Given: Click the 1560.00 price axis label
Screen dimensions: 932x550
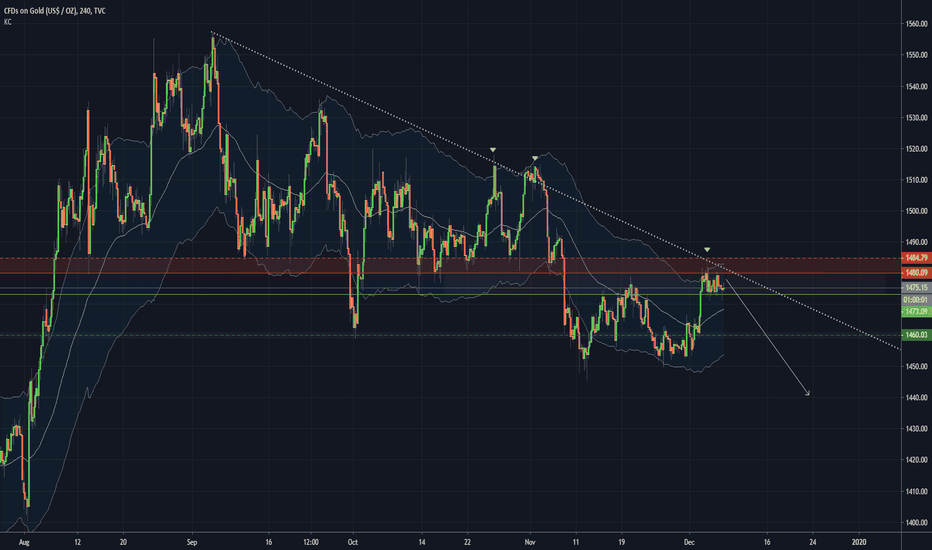Looking at the screenshot, I should (x=917, y=24).
